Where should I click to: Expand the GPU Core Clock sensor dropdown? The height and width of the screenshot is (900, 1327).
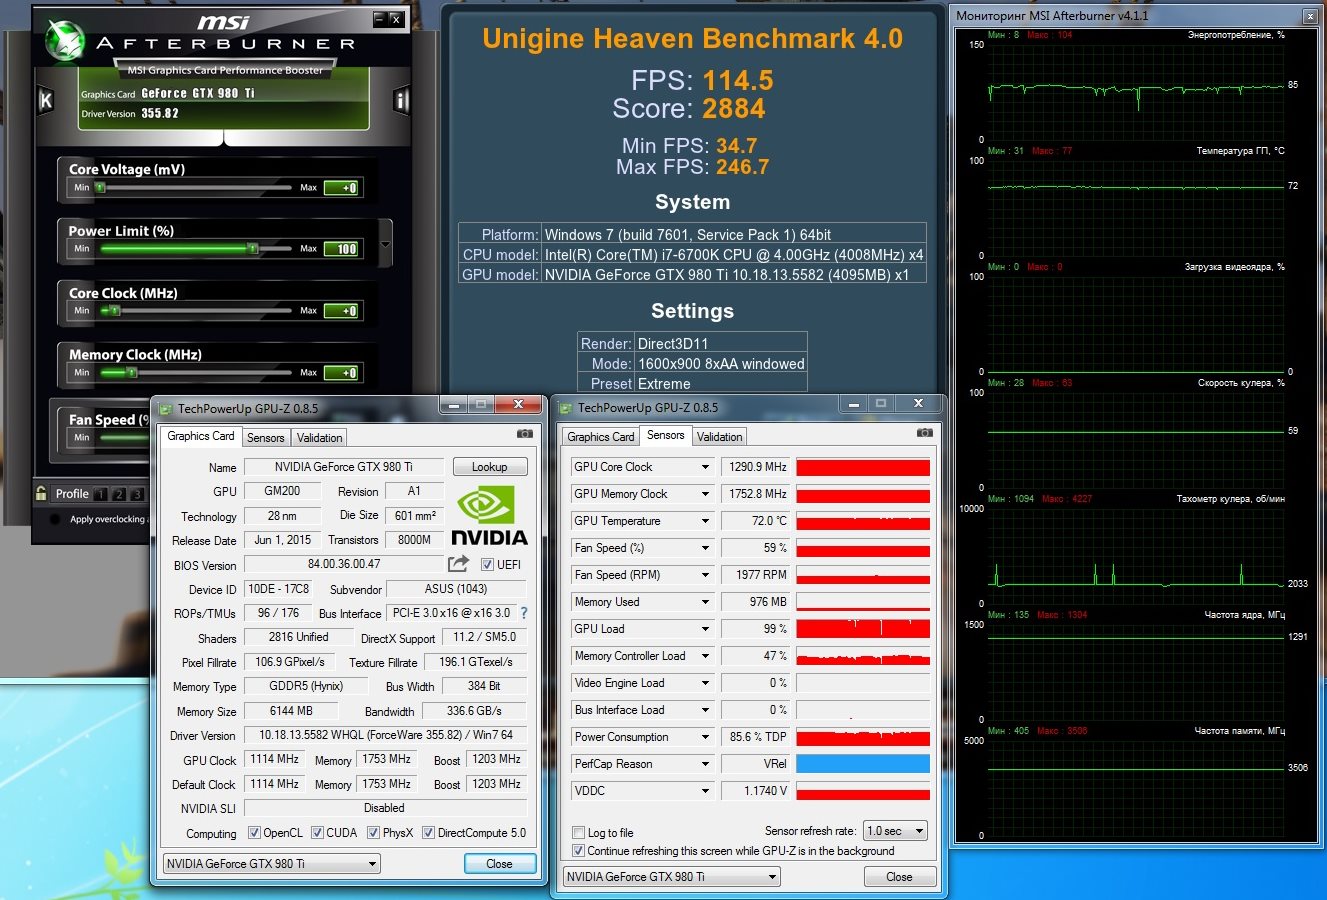705,467
